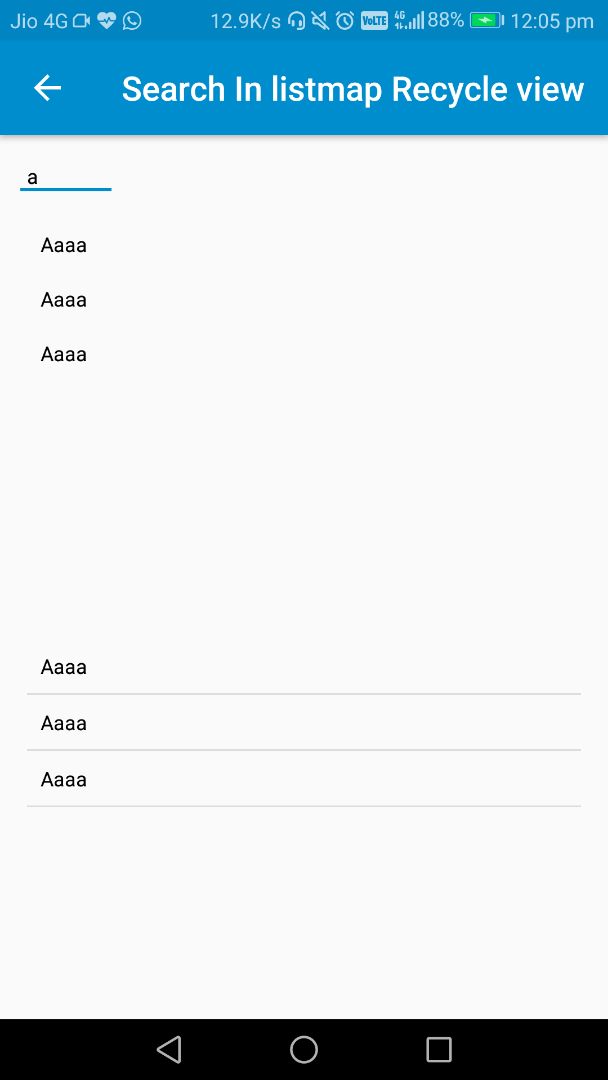
Task: Choose the last Aaaa row in the divided lower list
Action: click(303, 779)
